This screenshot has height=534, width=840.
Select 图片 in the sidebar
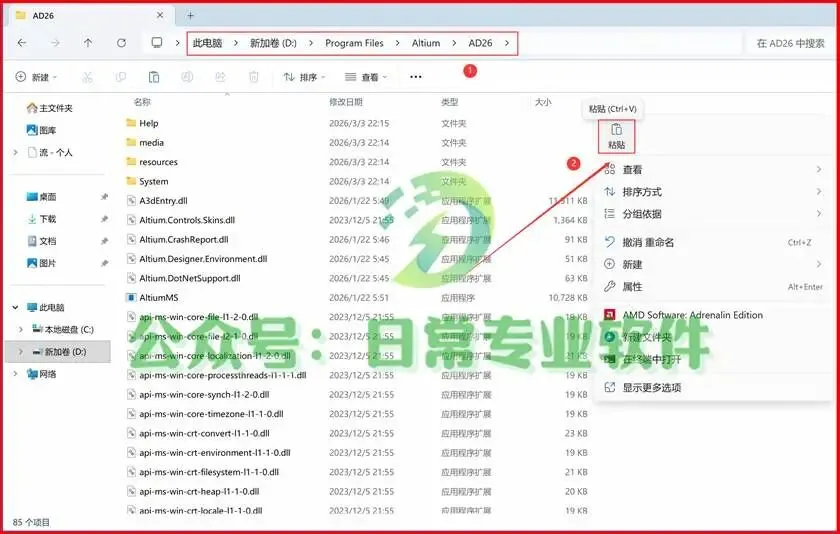tap(41, 263)
